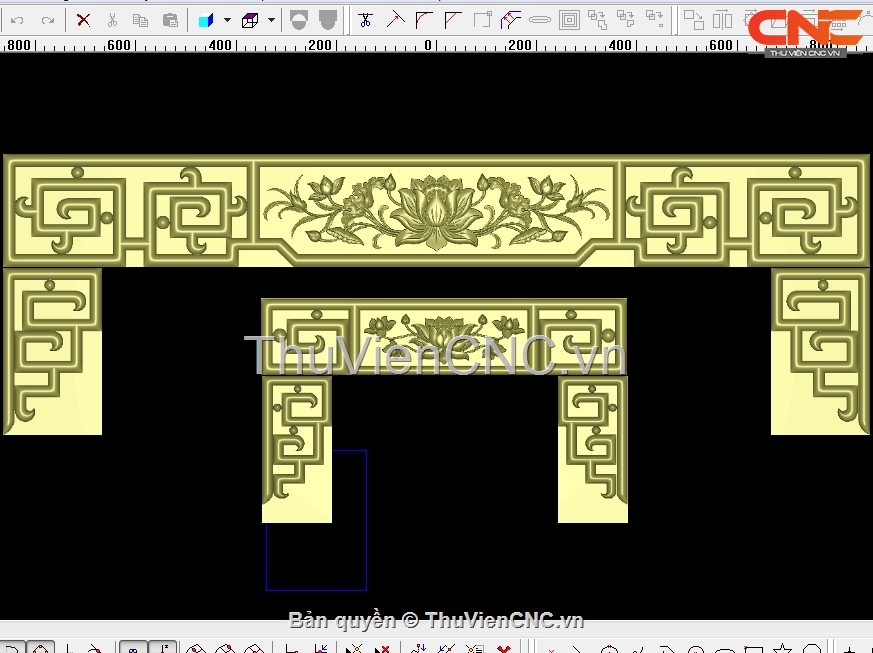Click the Paste clipboard icon
The height and width of the screenshot is (653, 873).
(x=170, y=20)
